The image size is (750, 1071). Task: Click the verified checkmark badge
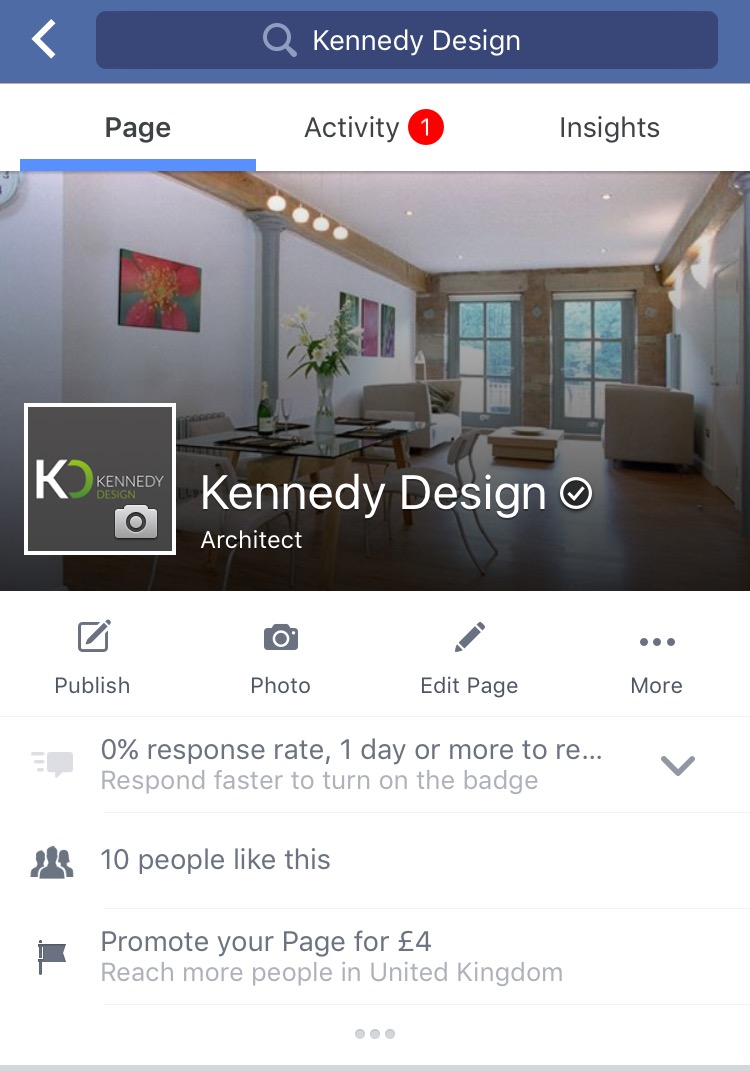[x=576, y=493]
